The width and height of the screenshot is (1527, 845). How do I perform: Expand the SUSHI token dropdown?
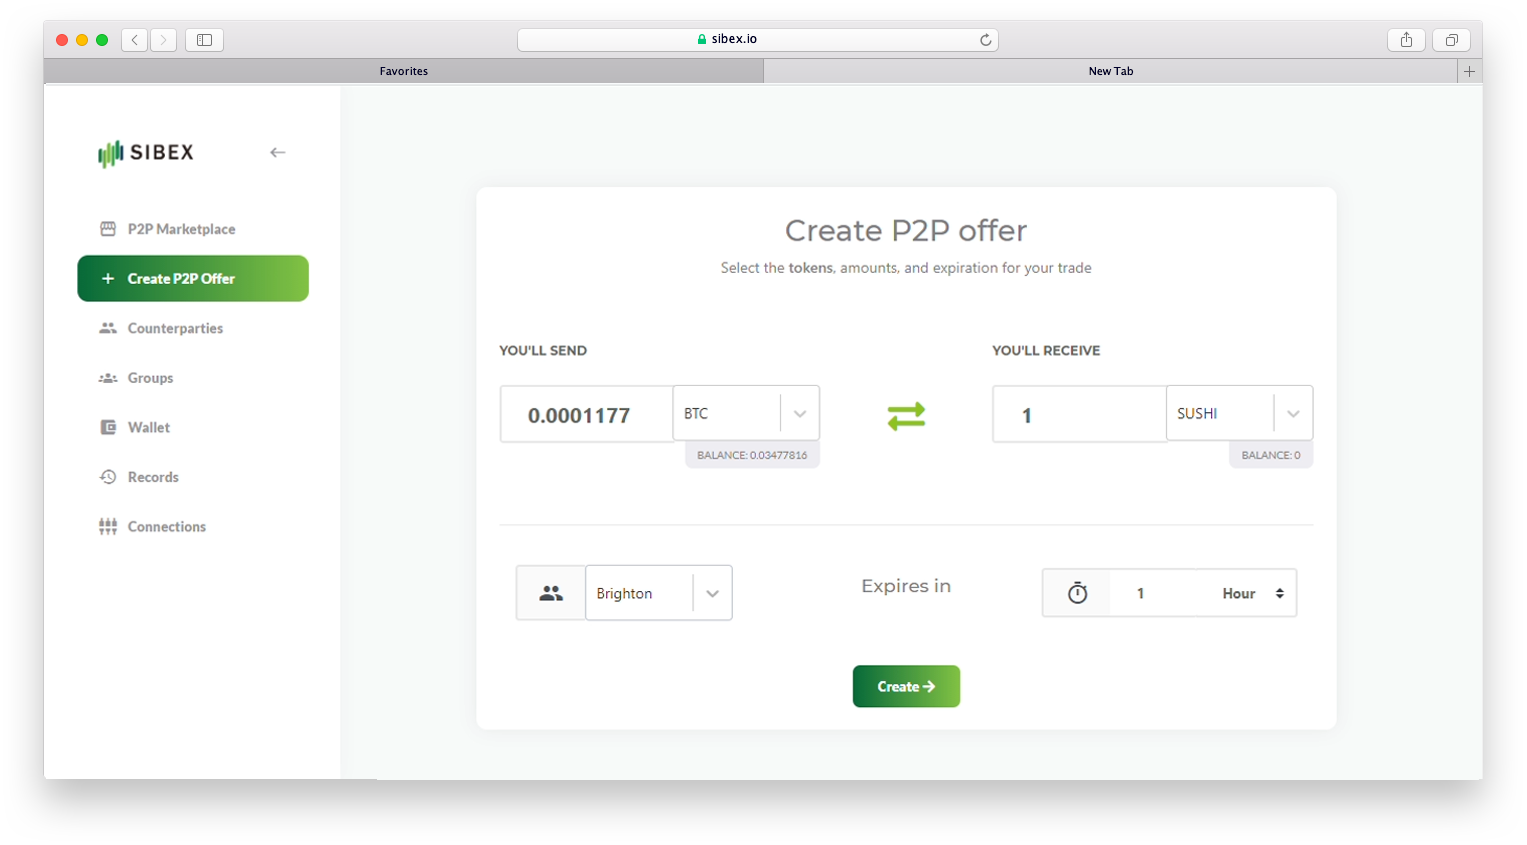pyautogui.click(x=1292, y=414)
